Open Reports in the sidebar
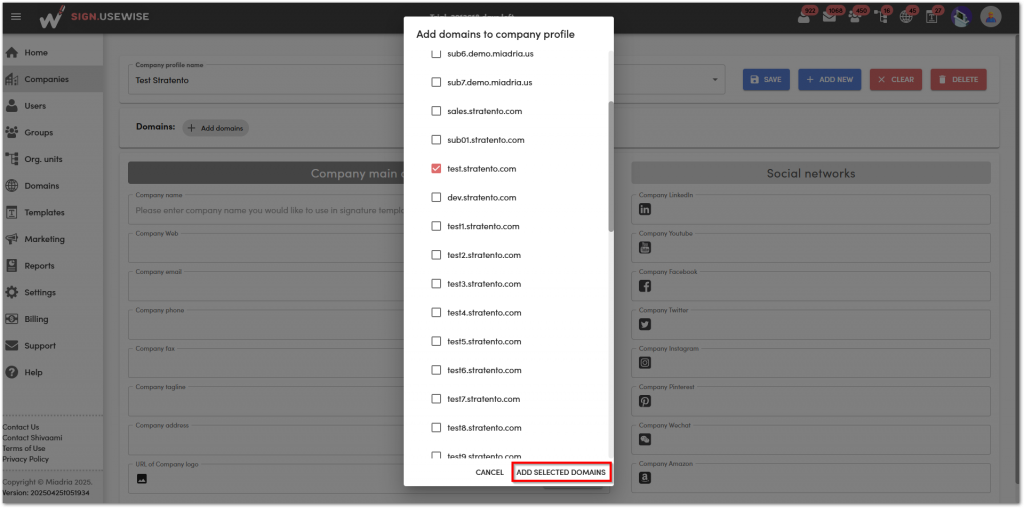This screenshot has height=508, width=1024. tap(52, 266)
